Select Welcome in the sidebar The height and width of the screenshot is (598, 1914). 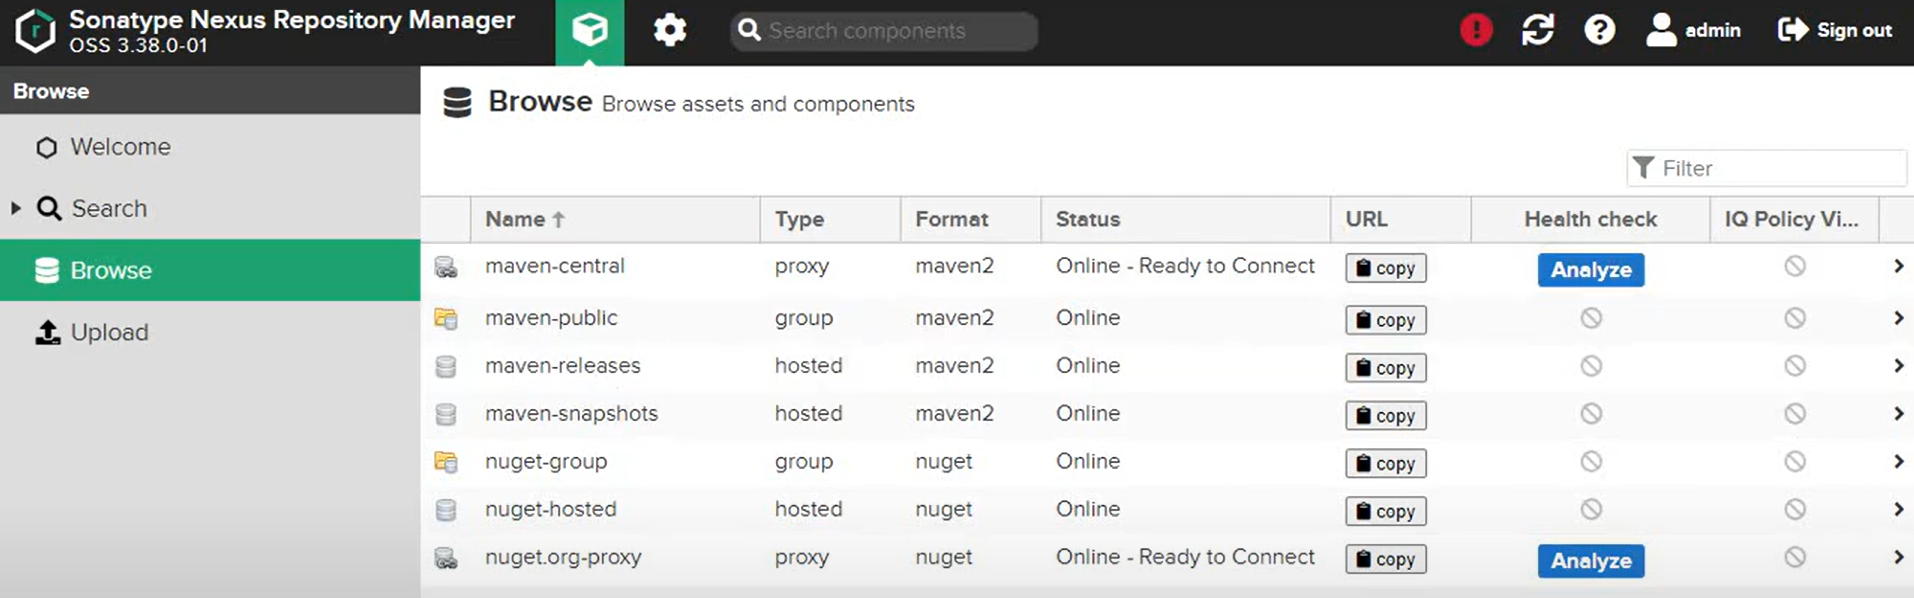210,147
